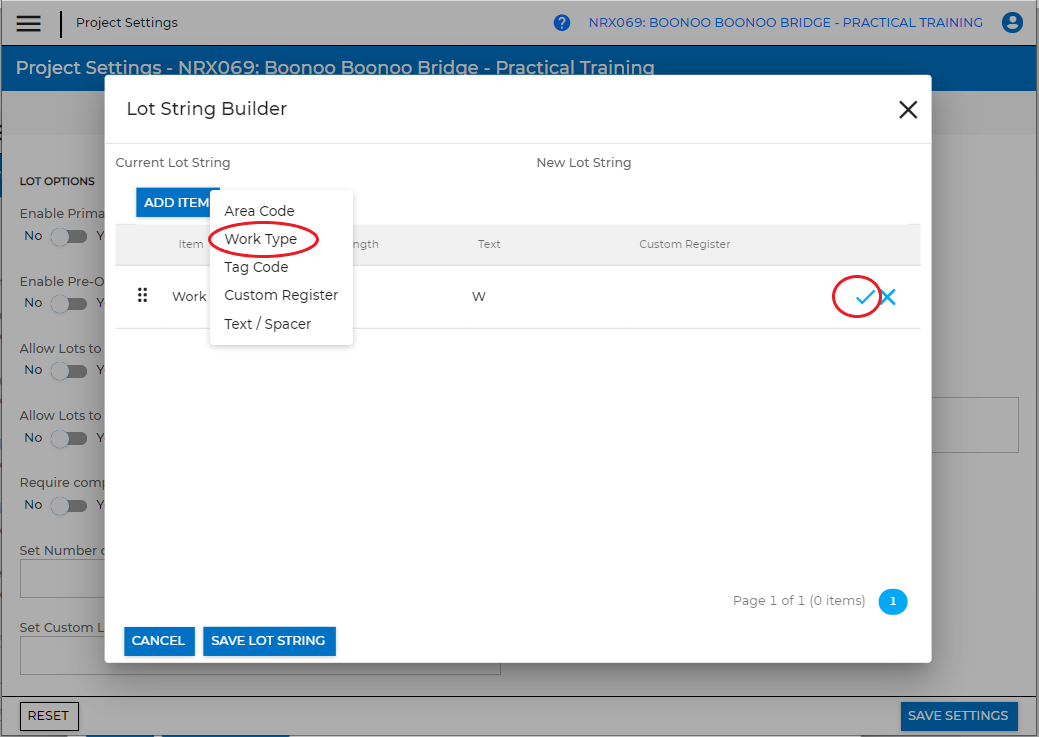Click the Text column header
The height and width of the screenshot is (737, 1039).
[489, 244]
